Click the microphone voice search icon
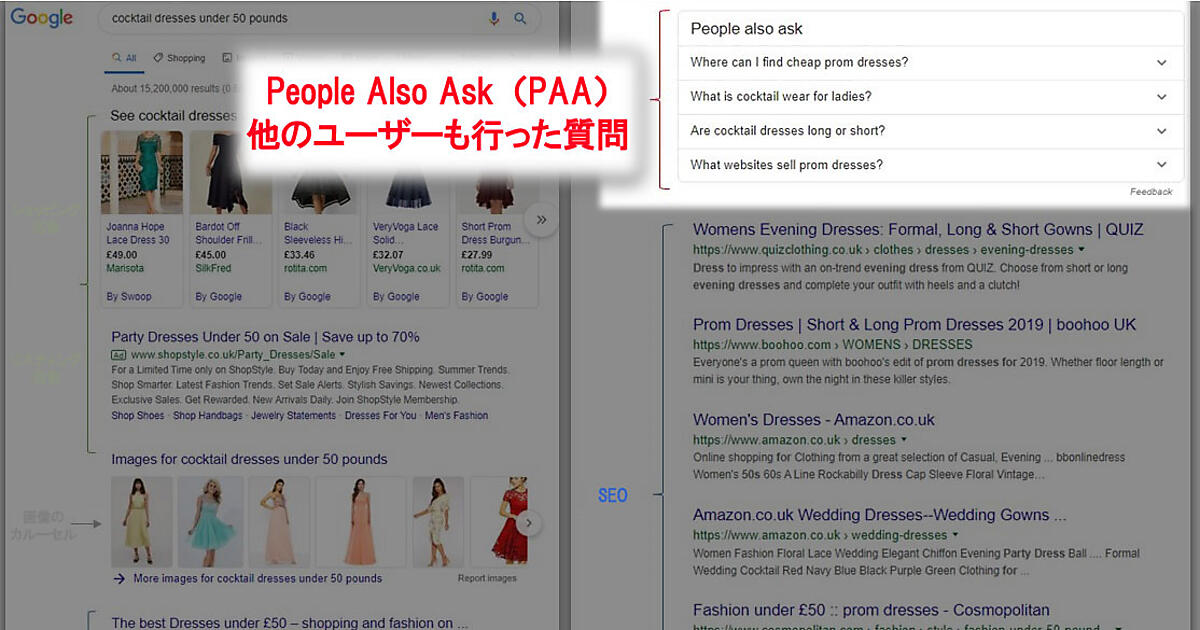1200x630 pixels. [x=493, y=18]
